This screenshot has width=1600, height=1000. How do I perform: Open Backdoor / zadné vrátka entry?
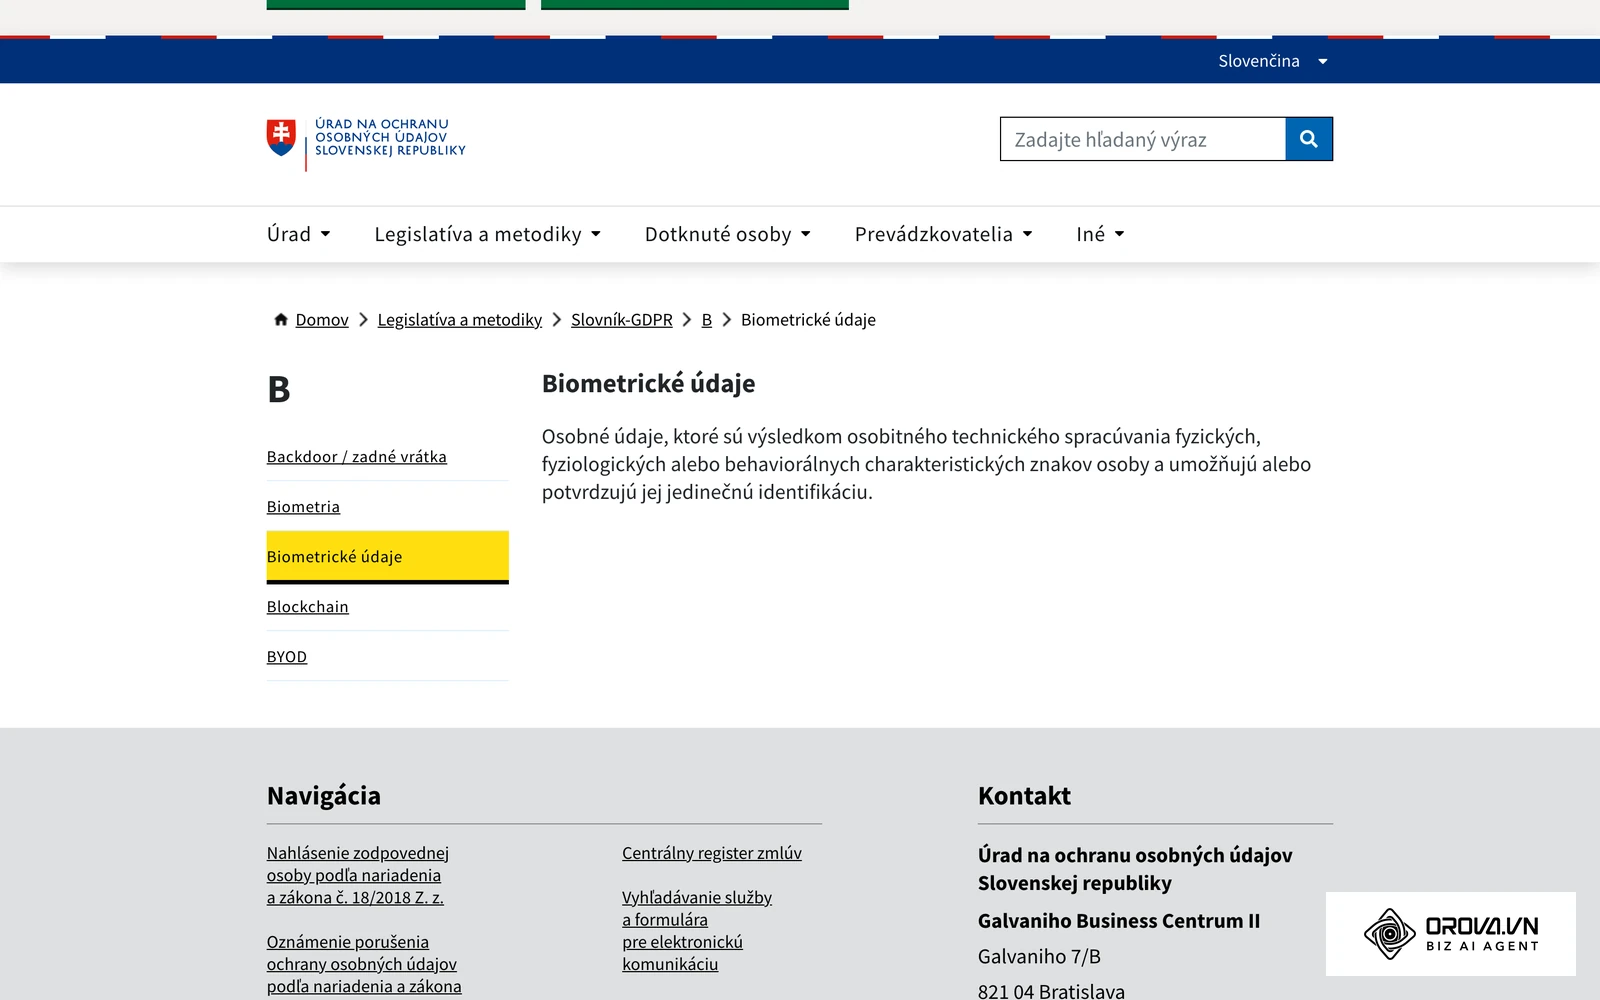[x=357, y=457]
